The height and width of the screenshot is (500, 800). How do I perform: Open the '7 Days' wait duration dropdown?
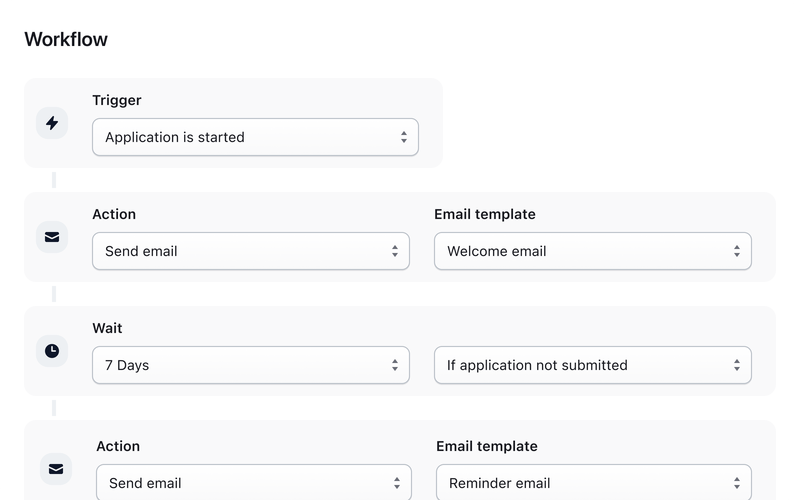(x=250, y=365)
